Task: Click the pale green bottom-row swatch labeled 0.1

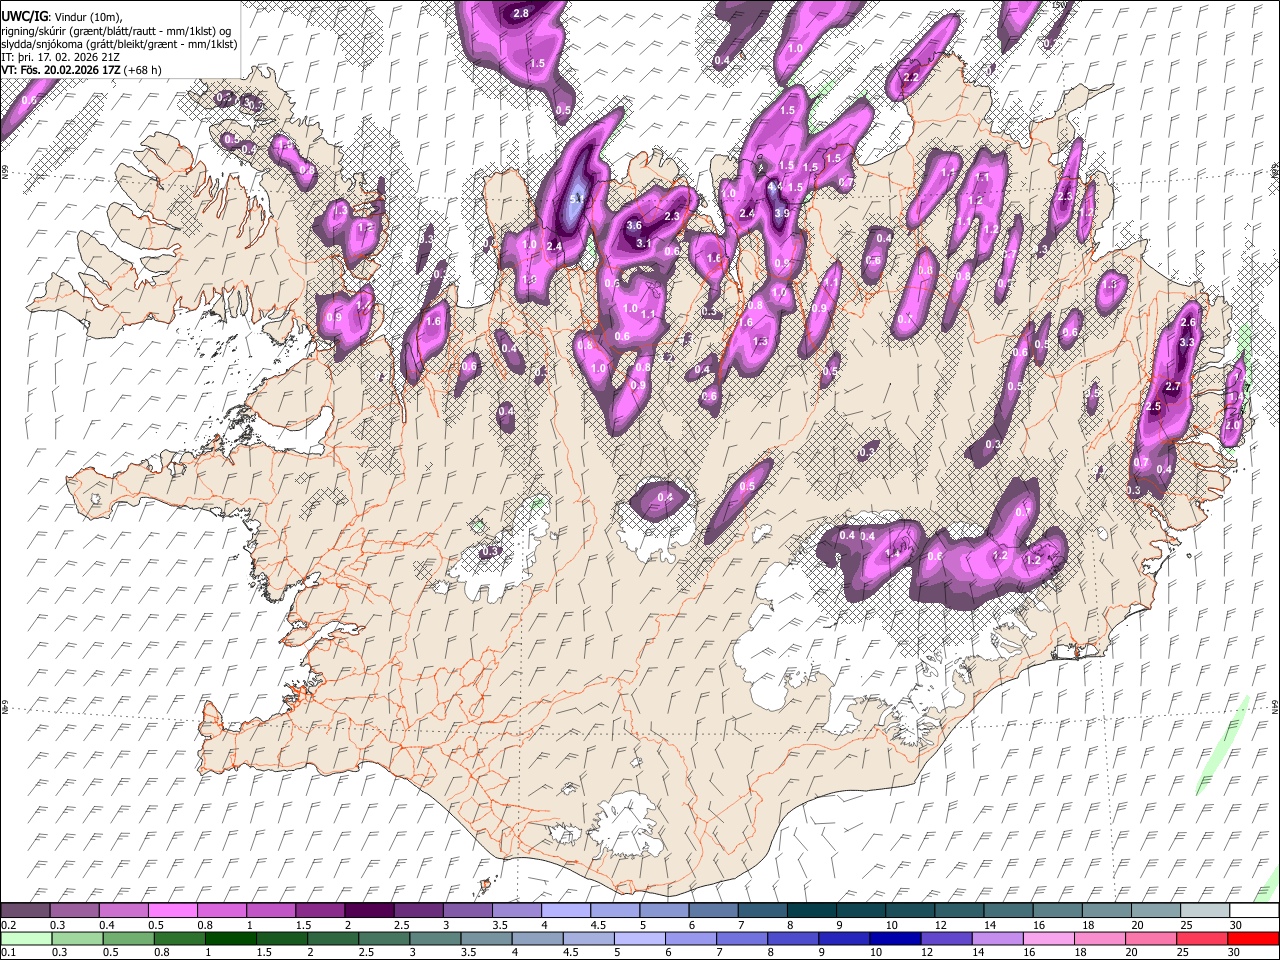Action: [x=25, y=938]
